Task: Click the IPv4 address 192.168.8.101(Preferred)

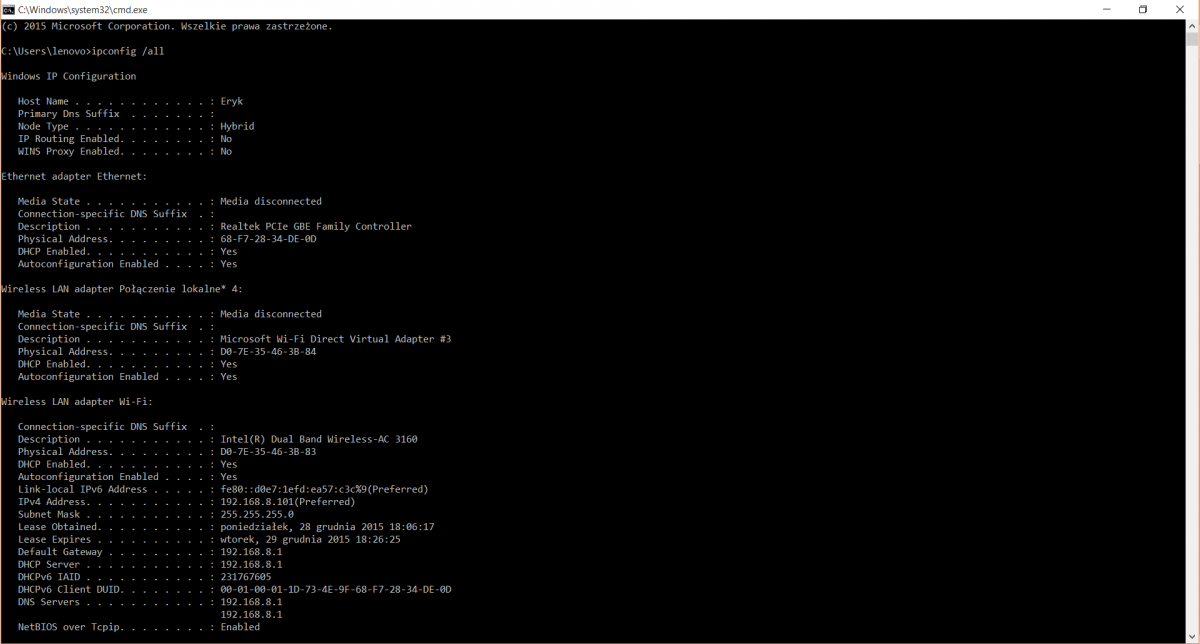Action: pyautogui.click(x=288, y=502)
